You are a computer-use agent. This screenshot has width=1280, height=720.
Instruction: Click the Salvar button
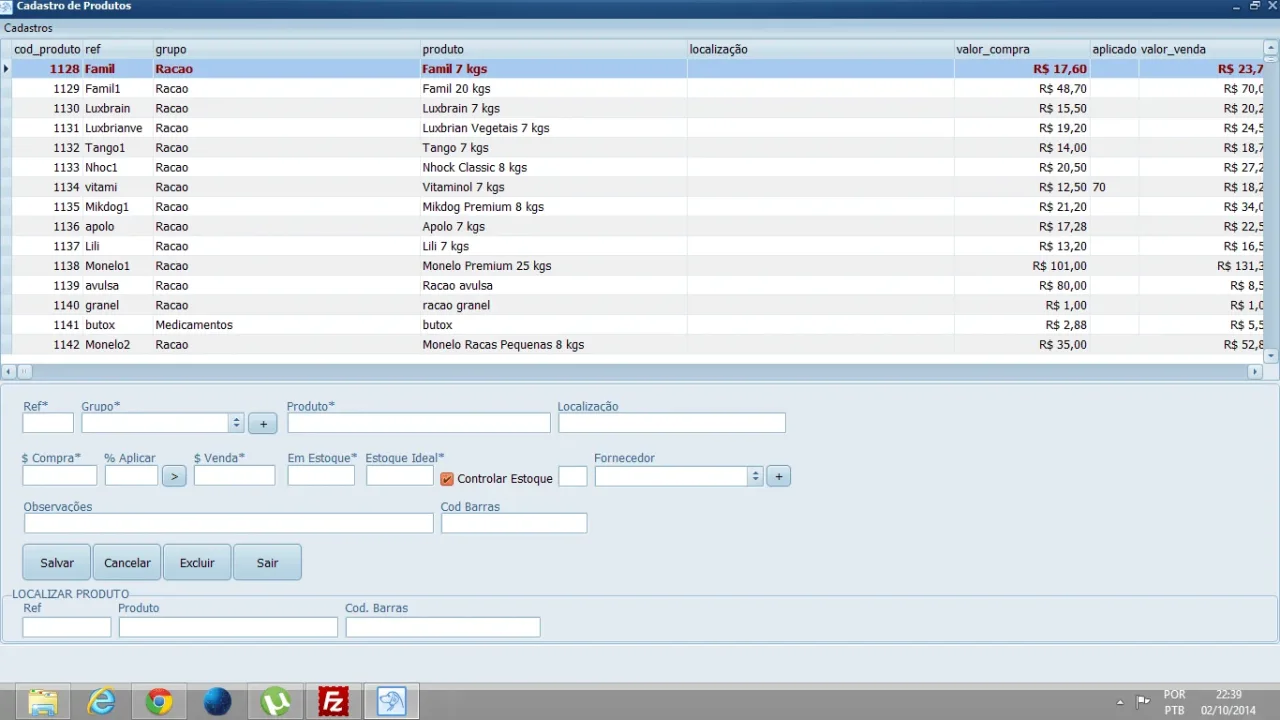[57, 563]
